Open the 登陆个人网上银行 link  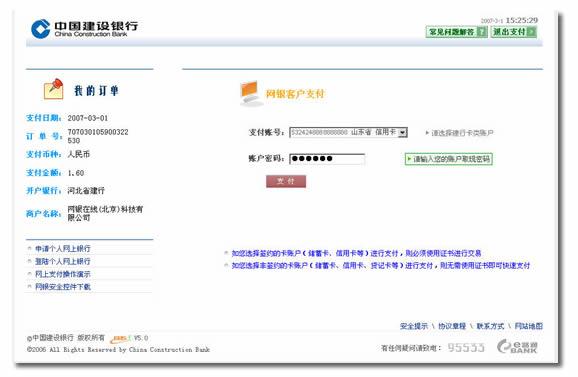pos(63,261)
